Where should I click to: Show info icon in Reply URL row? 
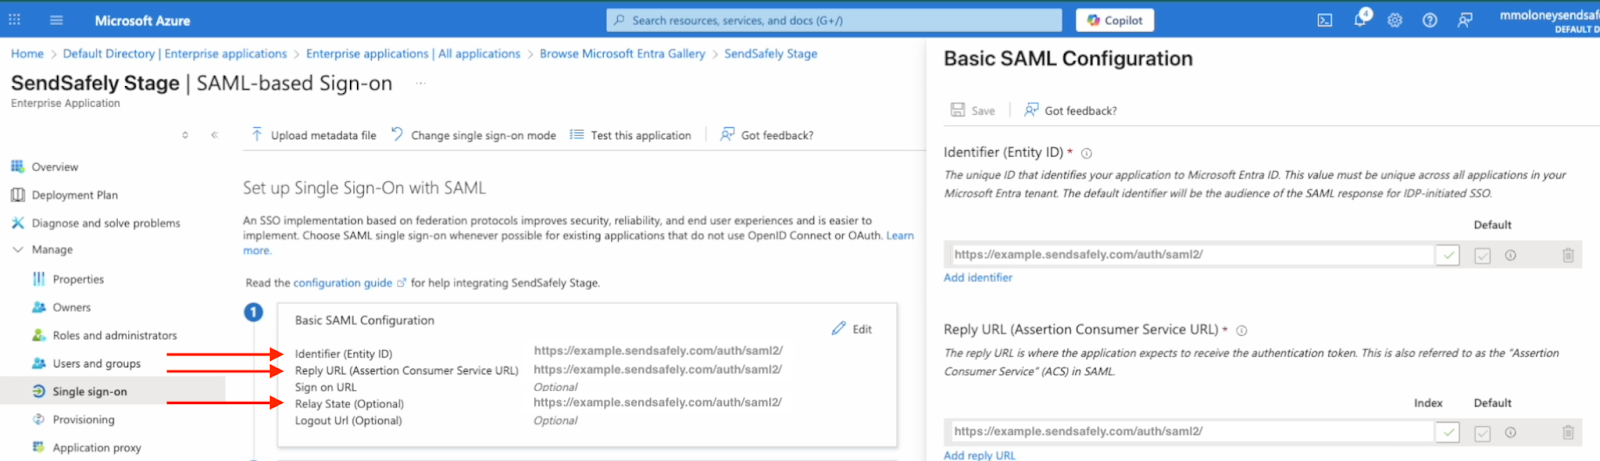1511,432
